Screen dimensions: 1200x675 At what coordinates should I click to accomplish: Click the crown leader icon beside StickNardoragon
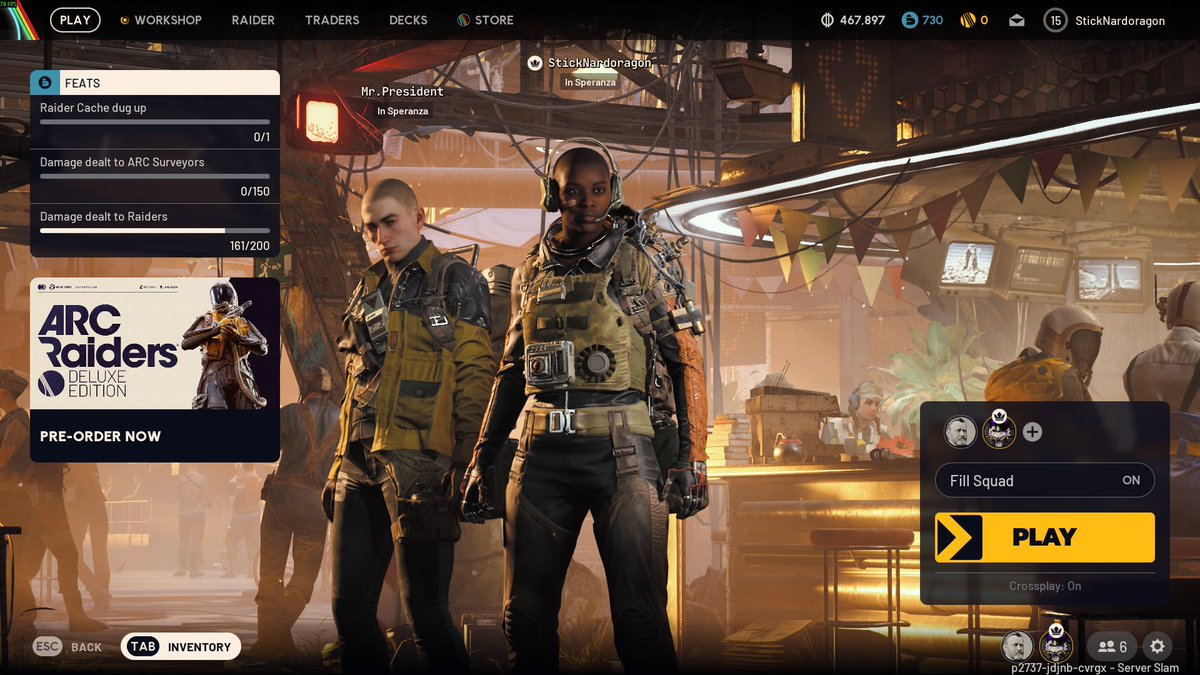(535, 63)
